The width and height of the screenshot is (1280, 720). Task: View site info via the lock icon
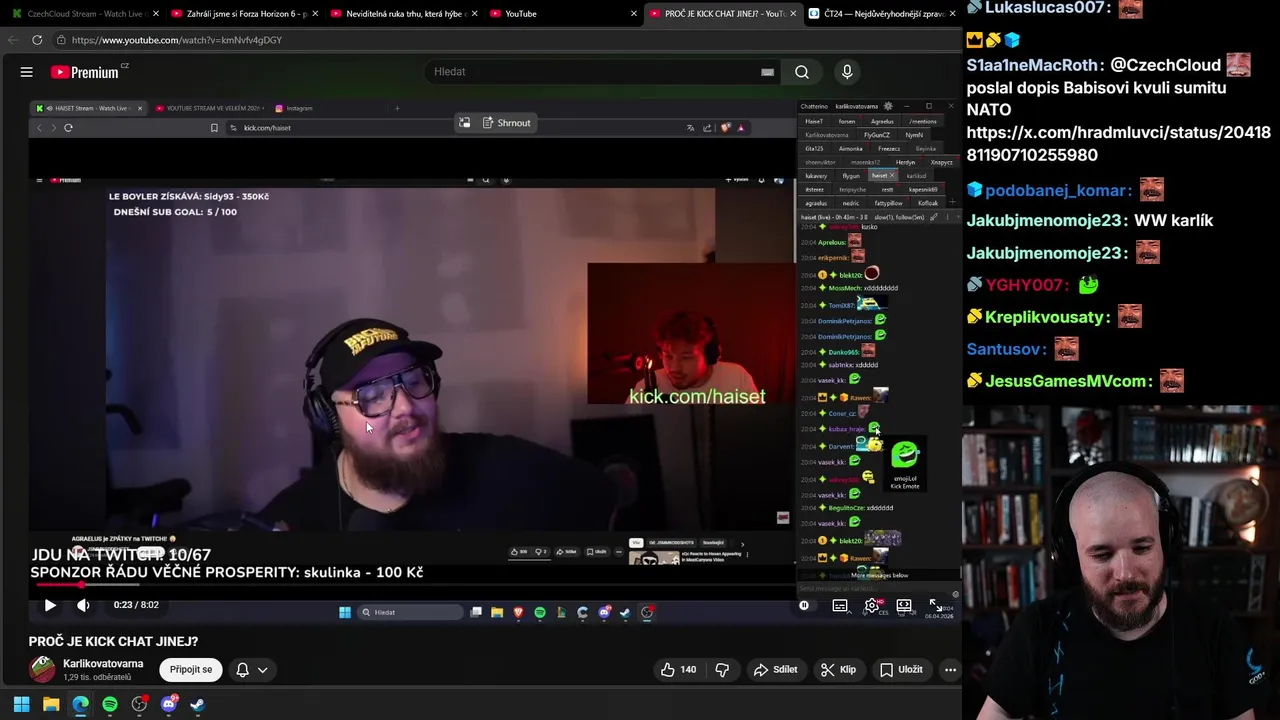pos(61,40)
